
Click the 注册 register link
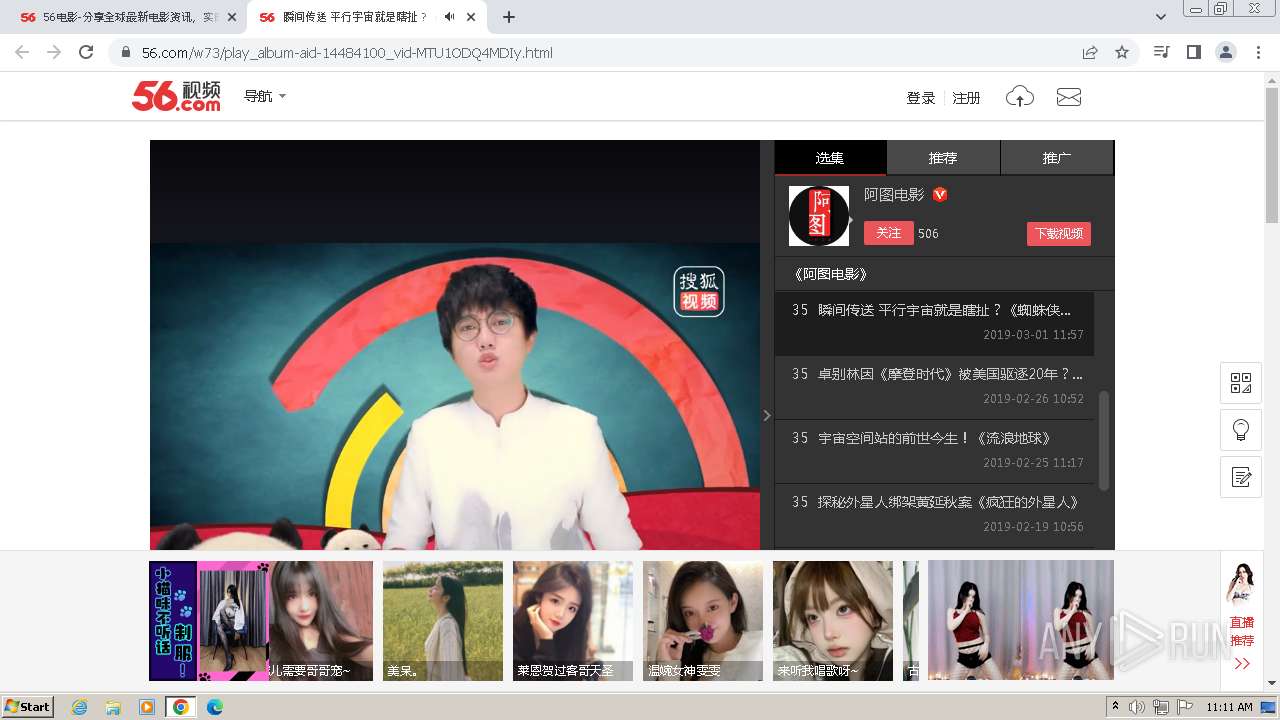(966, 98)
